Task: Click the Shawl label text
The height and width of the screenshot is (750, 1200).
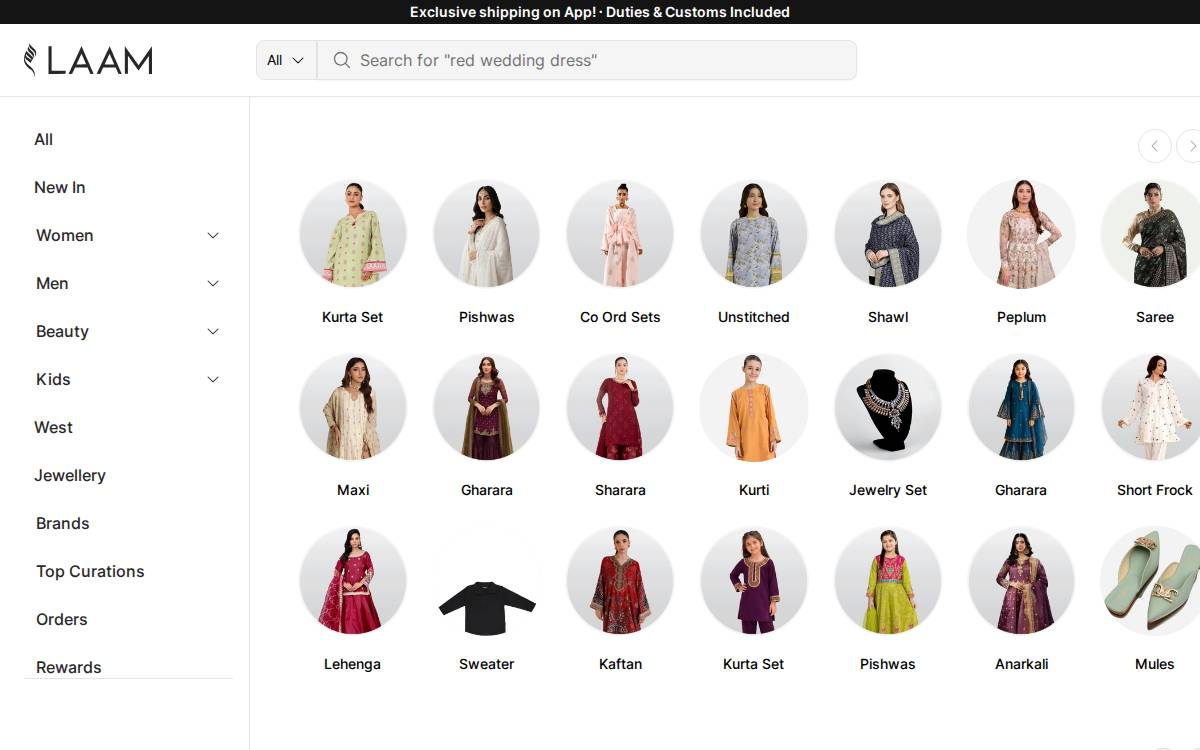Action: tap(888, 317)
